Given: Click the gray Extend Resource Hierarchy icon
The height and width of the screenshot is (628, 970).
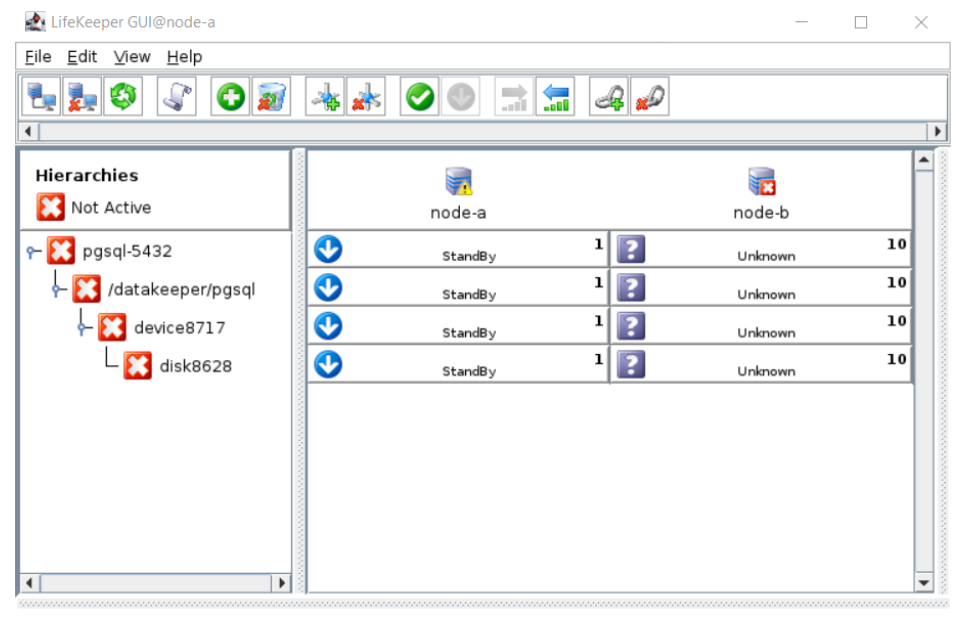Looking at the screenshot, I should pos(514,97).
